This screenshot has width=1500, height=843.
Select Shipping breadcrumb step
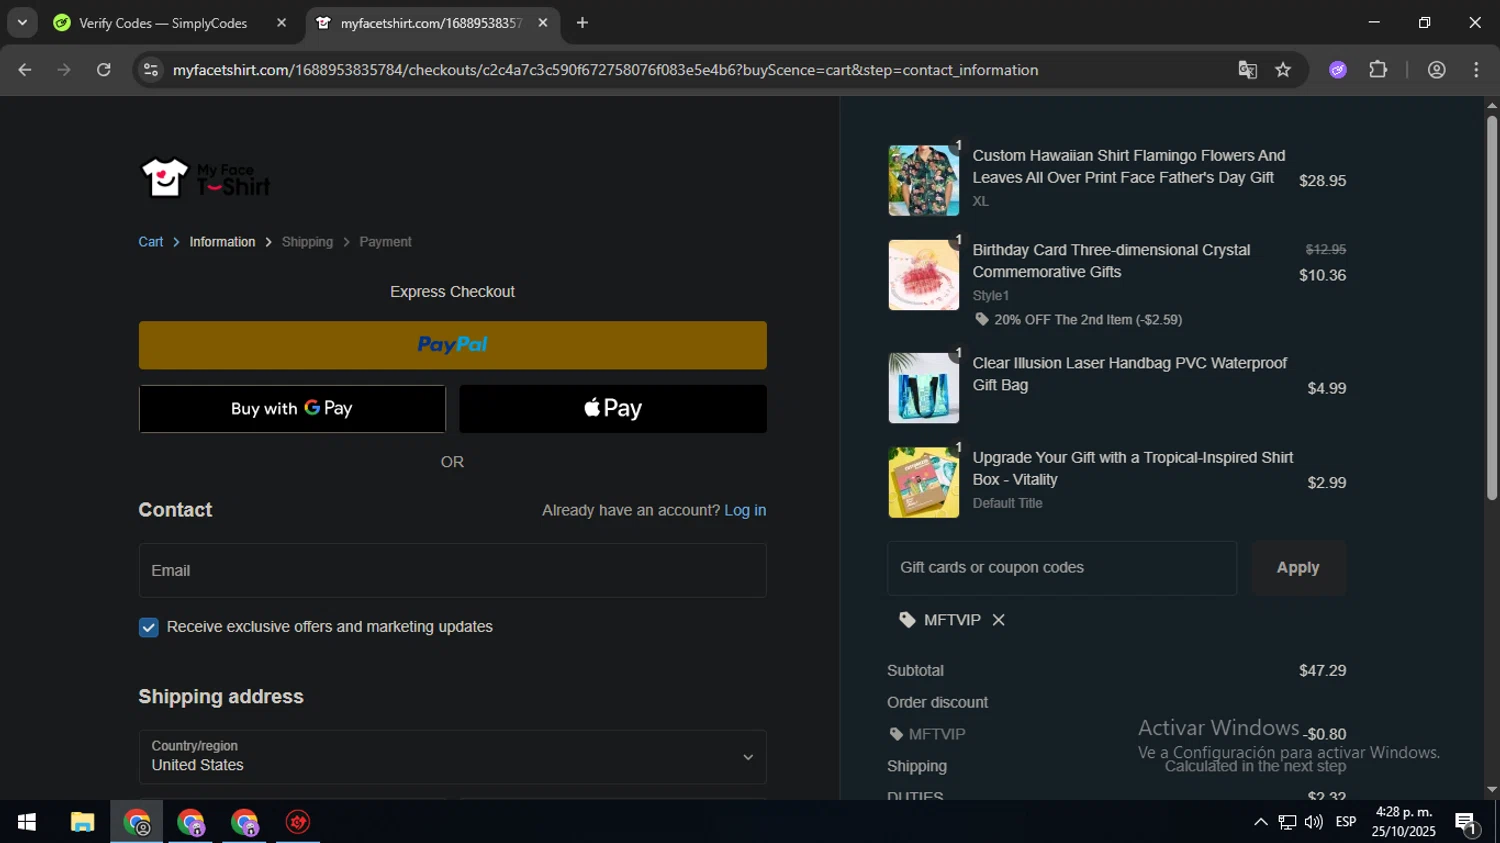point(307,242)
